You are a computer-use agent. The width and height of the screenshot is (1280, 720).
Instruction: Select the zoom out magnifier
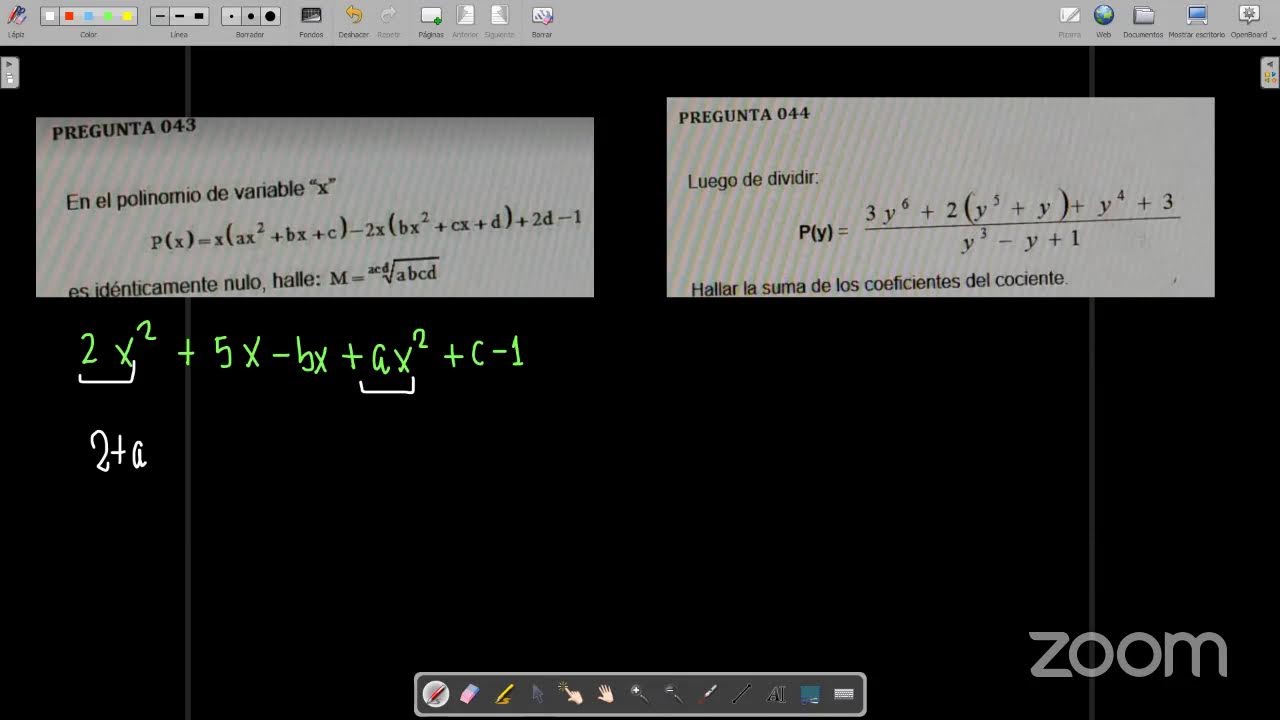point(674,694)
